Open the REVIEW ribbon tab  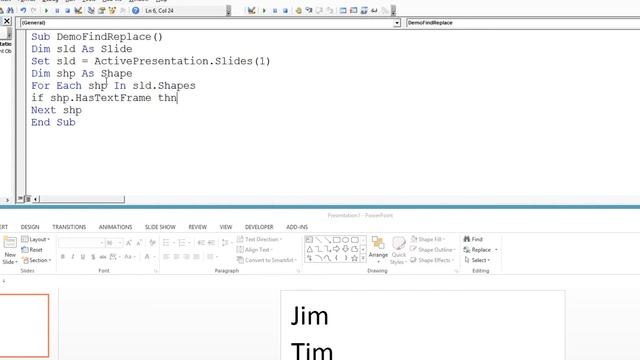click(198, 227)
